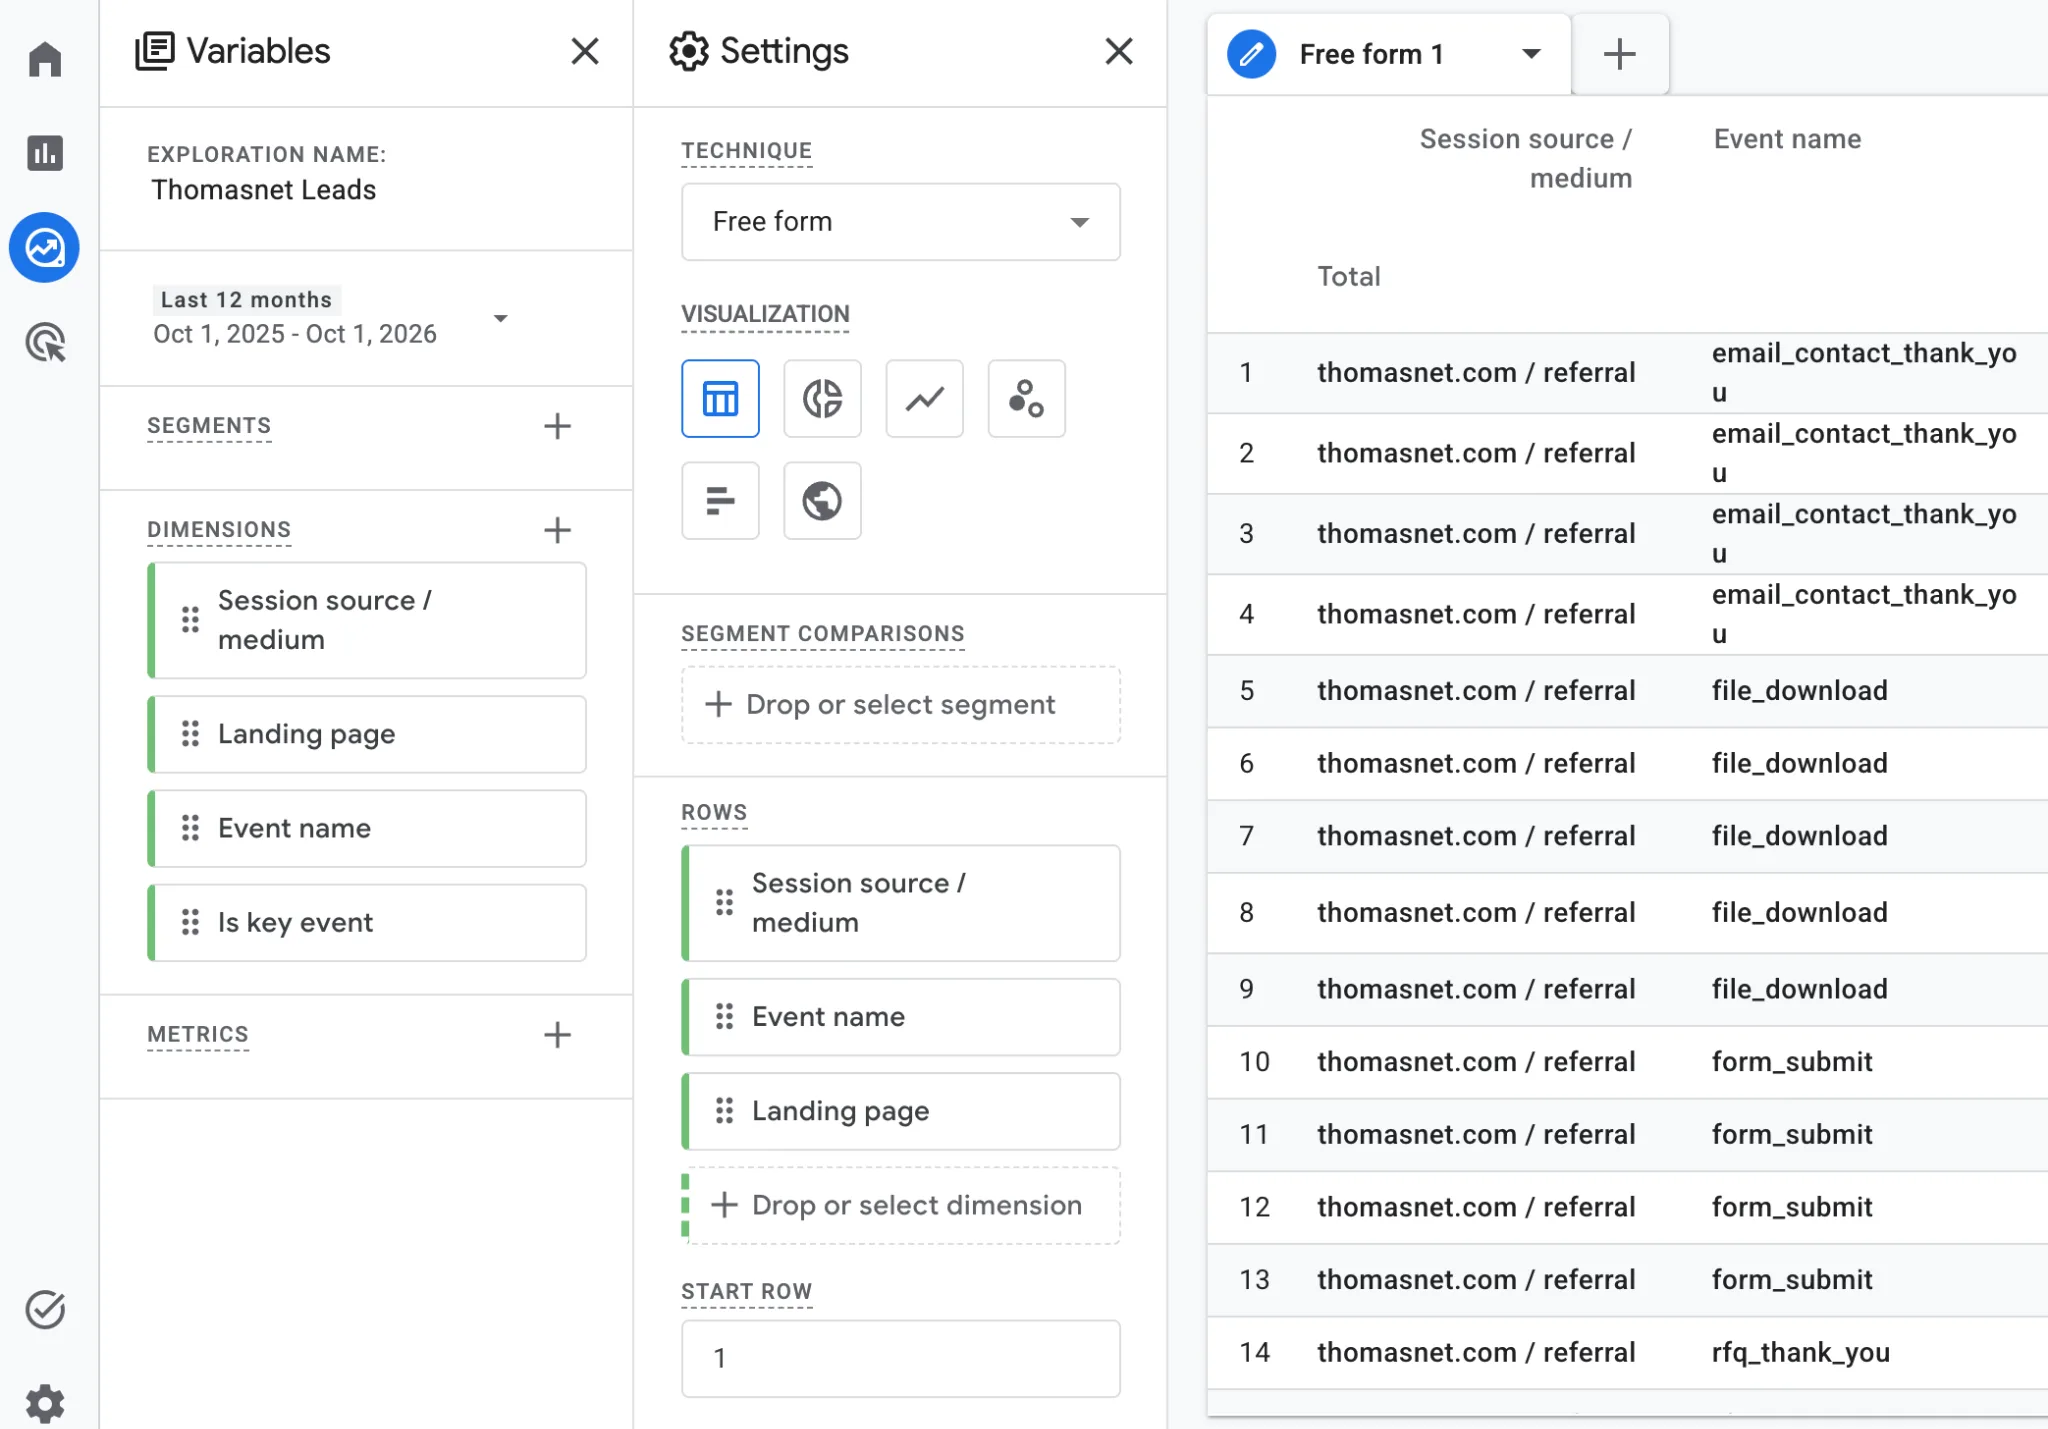Select Event name chip under Rows

point(900,1017)
